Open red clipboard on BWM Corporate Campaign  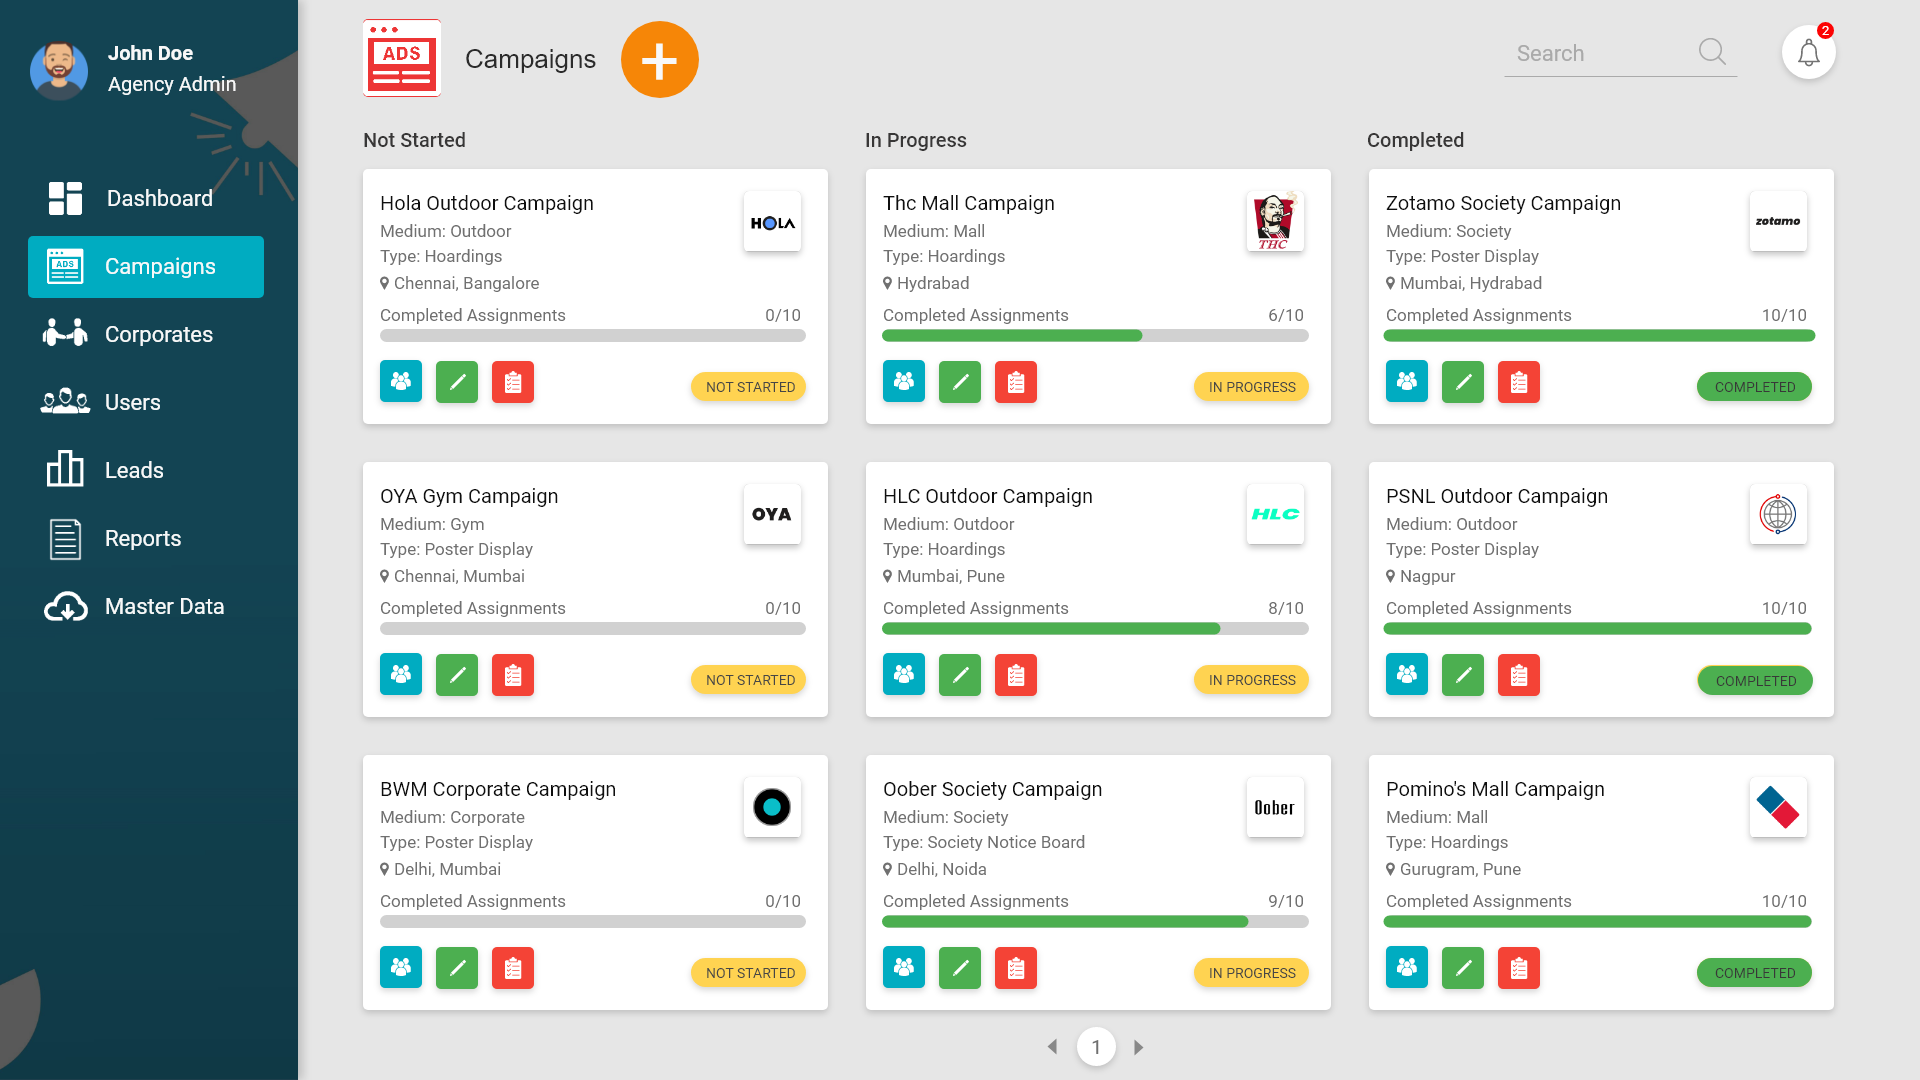(x=513, y=968)
